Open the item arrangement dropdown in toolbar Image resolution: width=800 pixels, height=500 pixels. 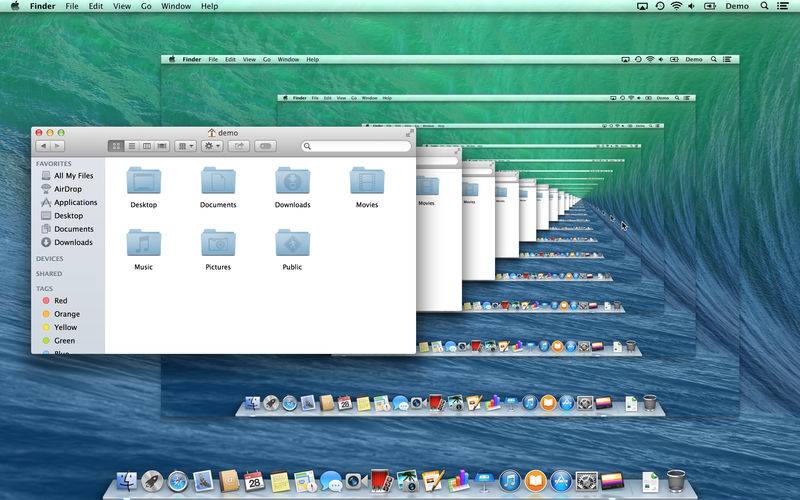185,146
